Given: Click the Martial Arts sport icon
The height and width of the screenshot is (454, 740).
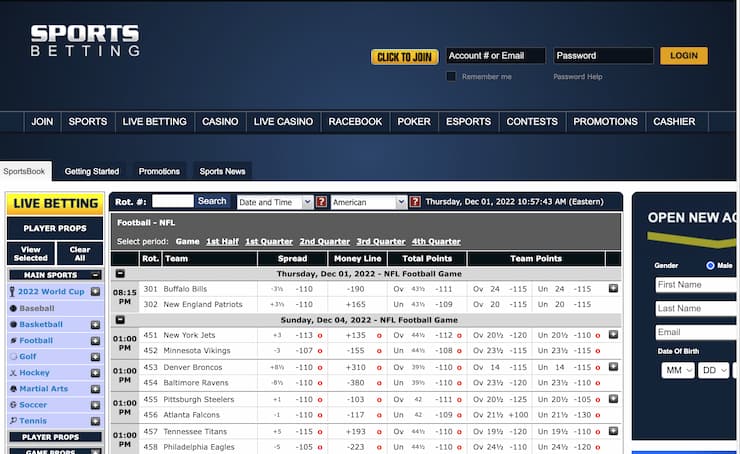Looking at the screenshot, I should pyautogui.click(x=13, y=388).
